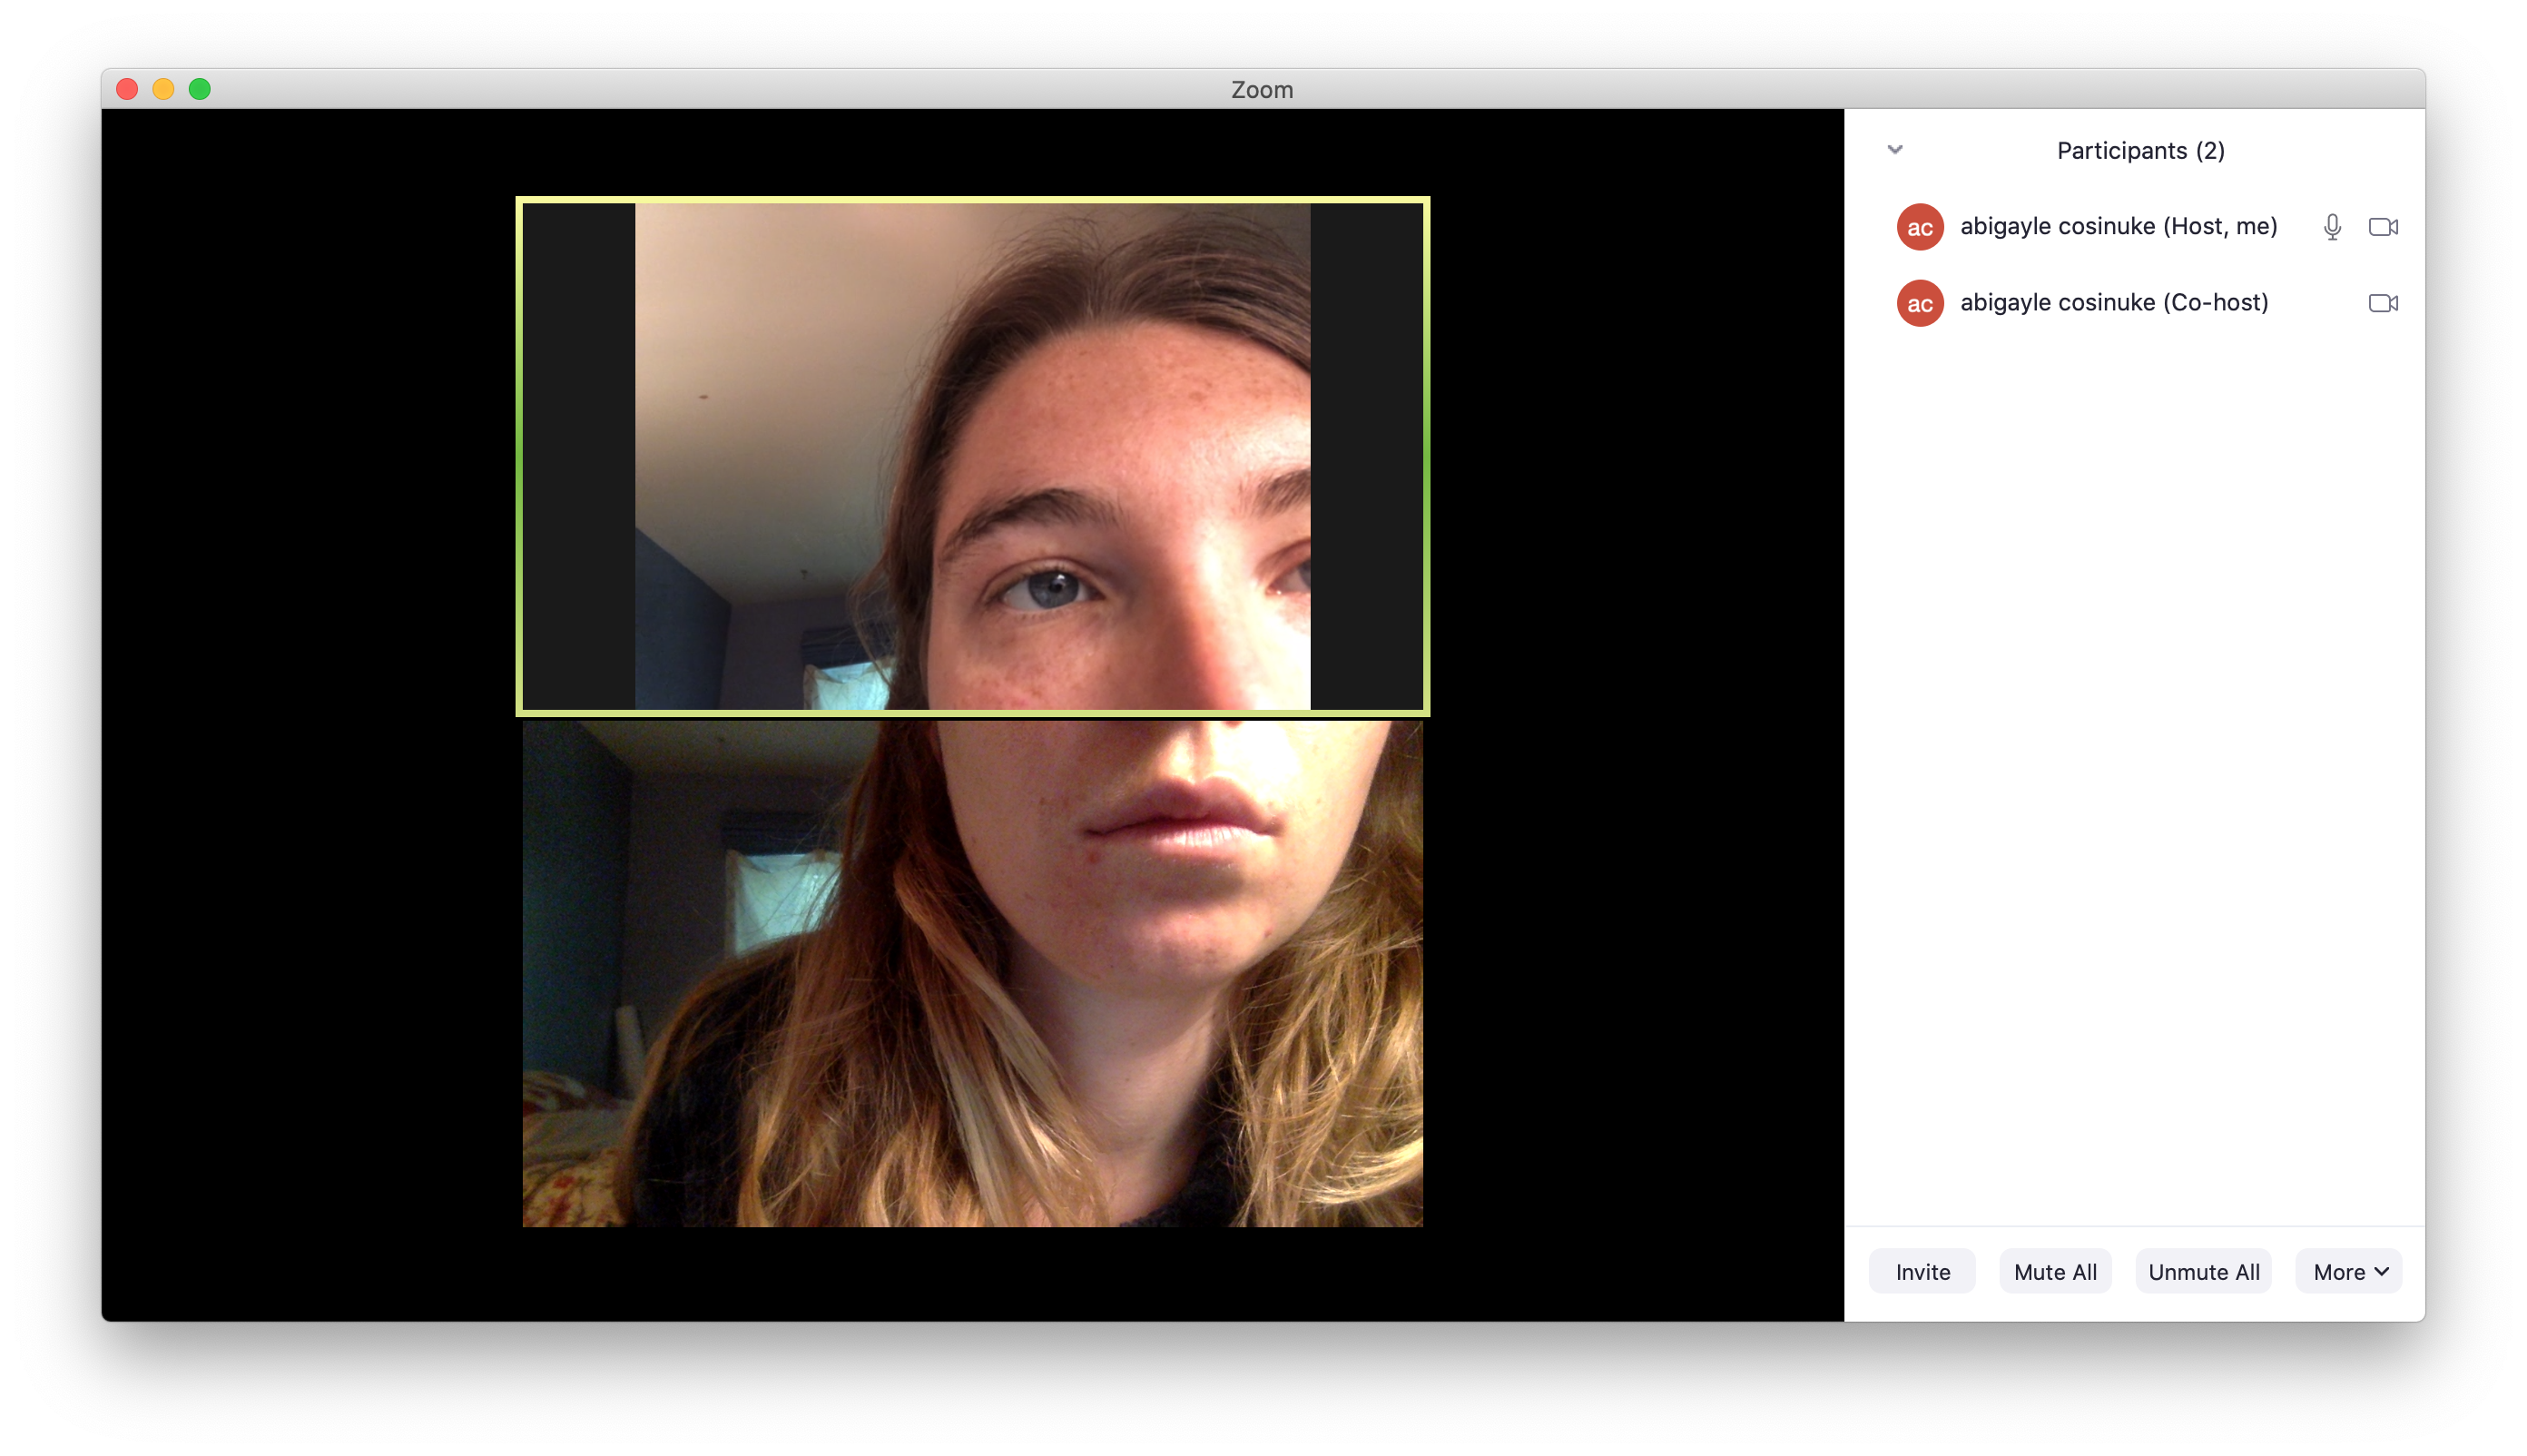
Task: Click the yellow minimize window button
Action: pos(163,89)
